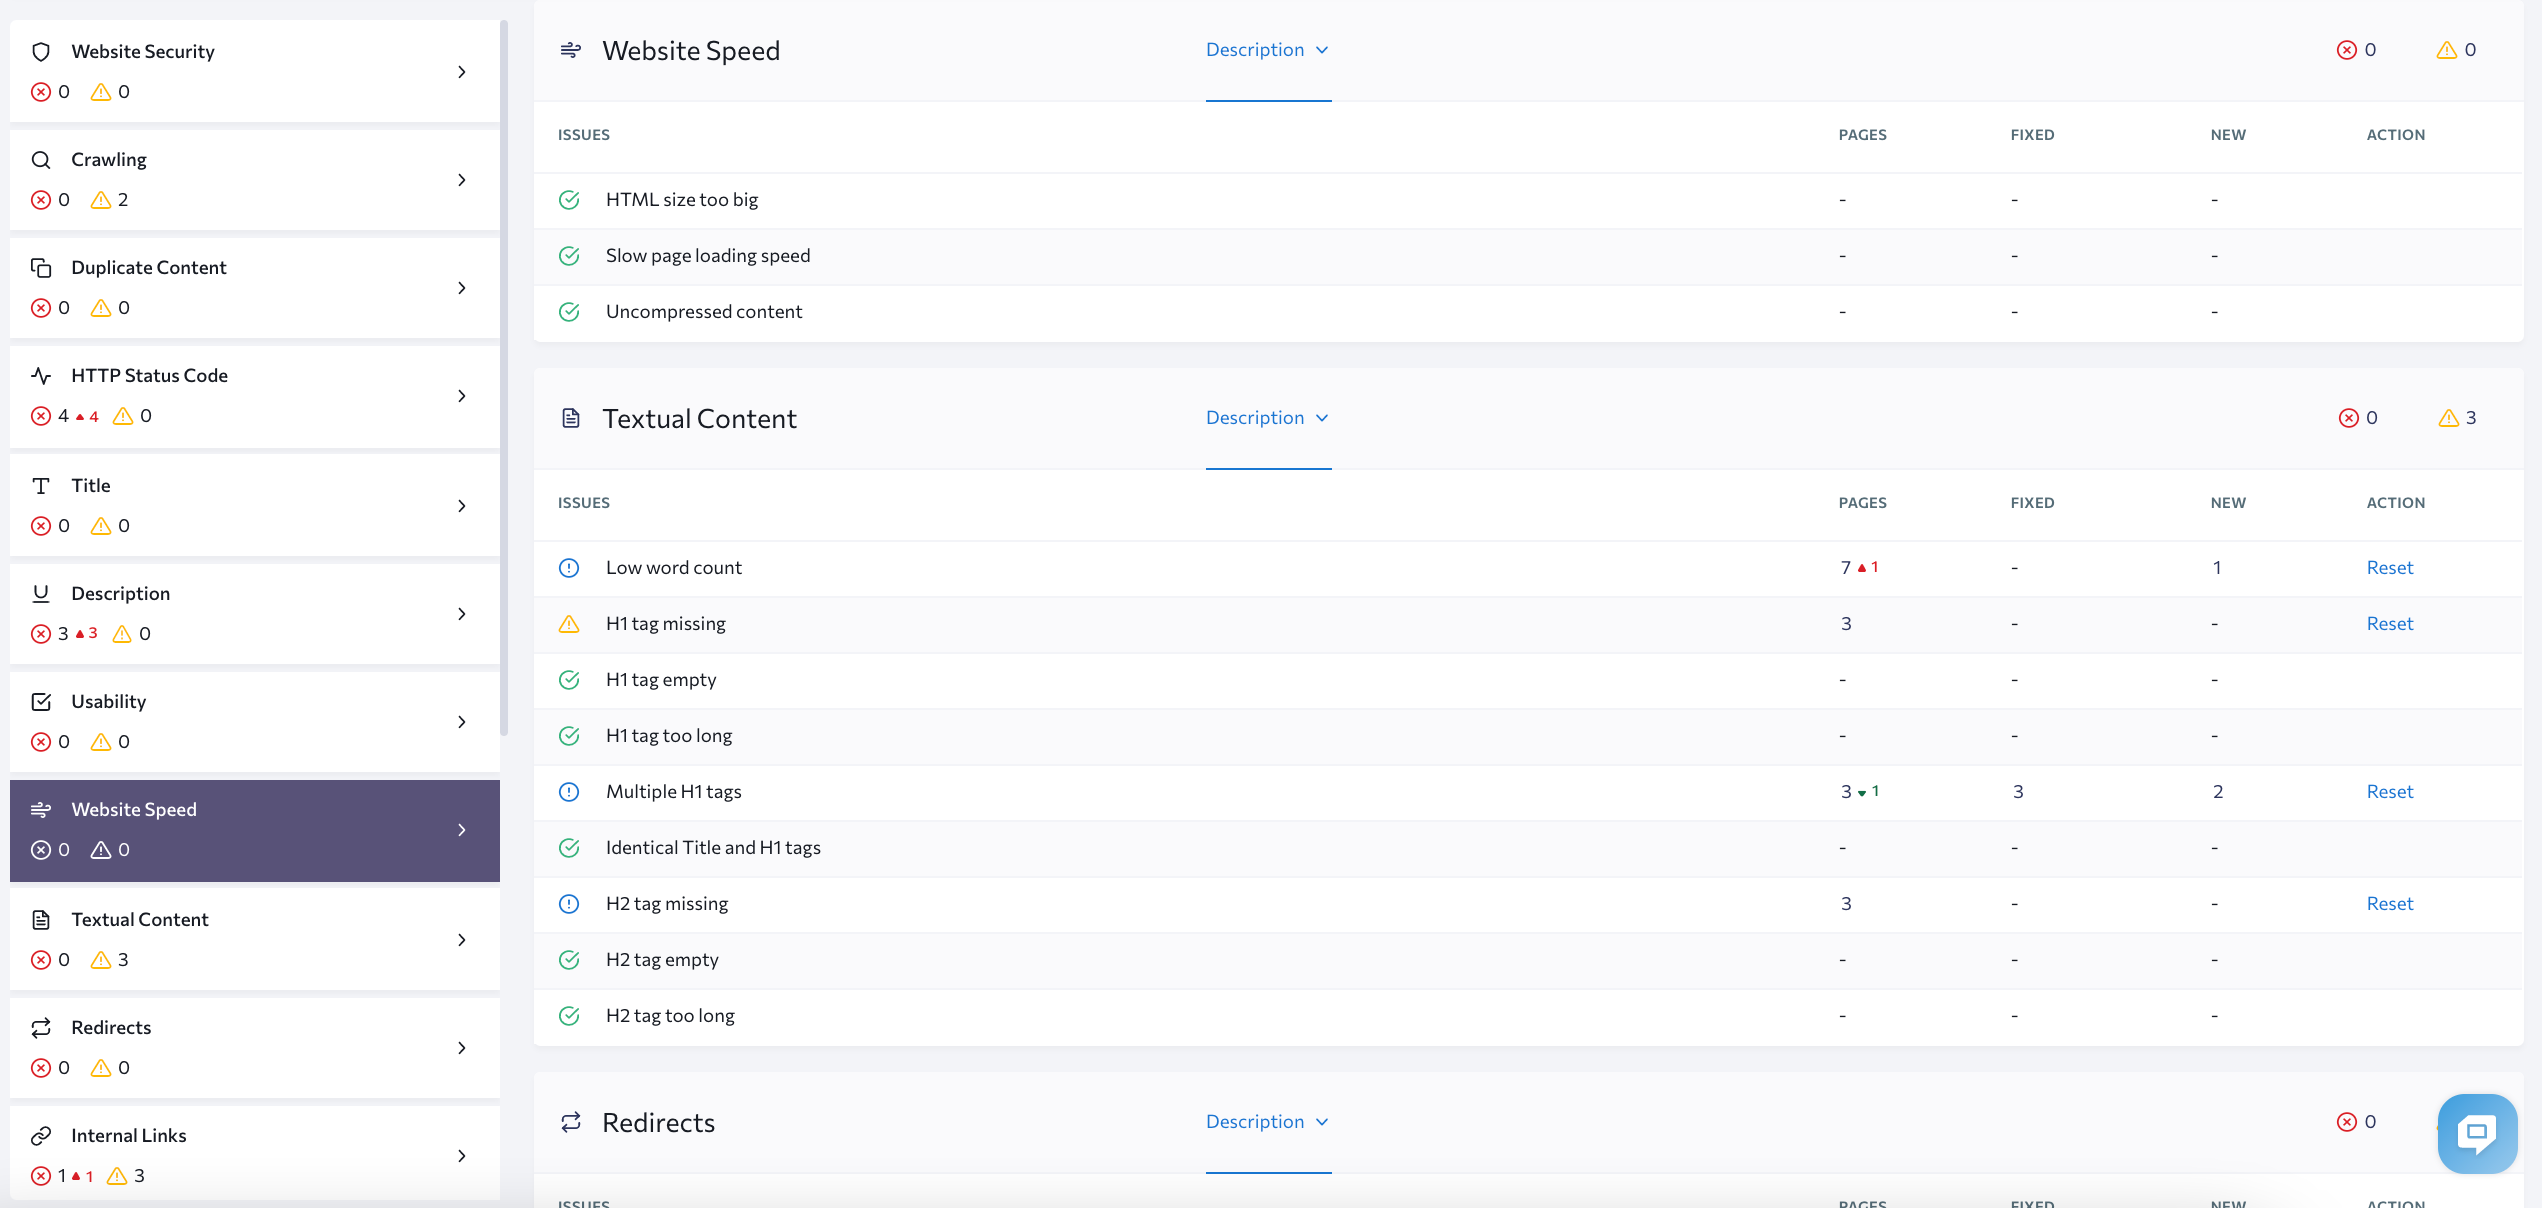
Task: Click the Redirects sidebar icon
Action: click(44, 1026)
